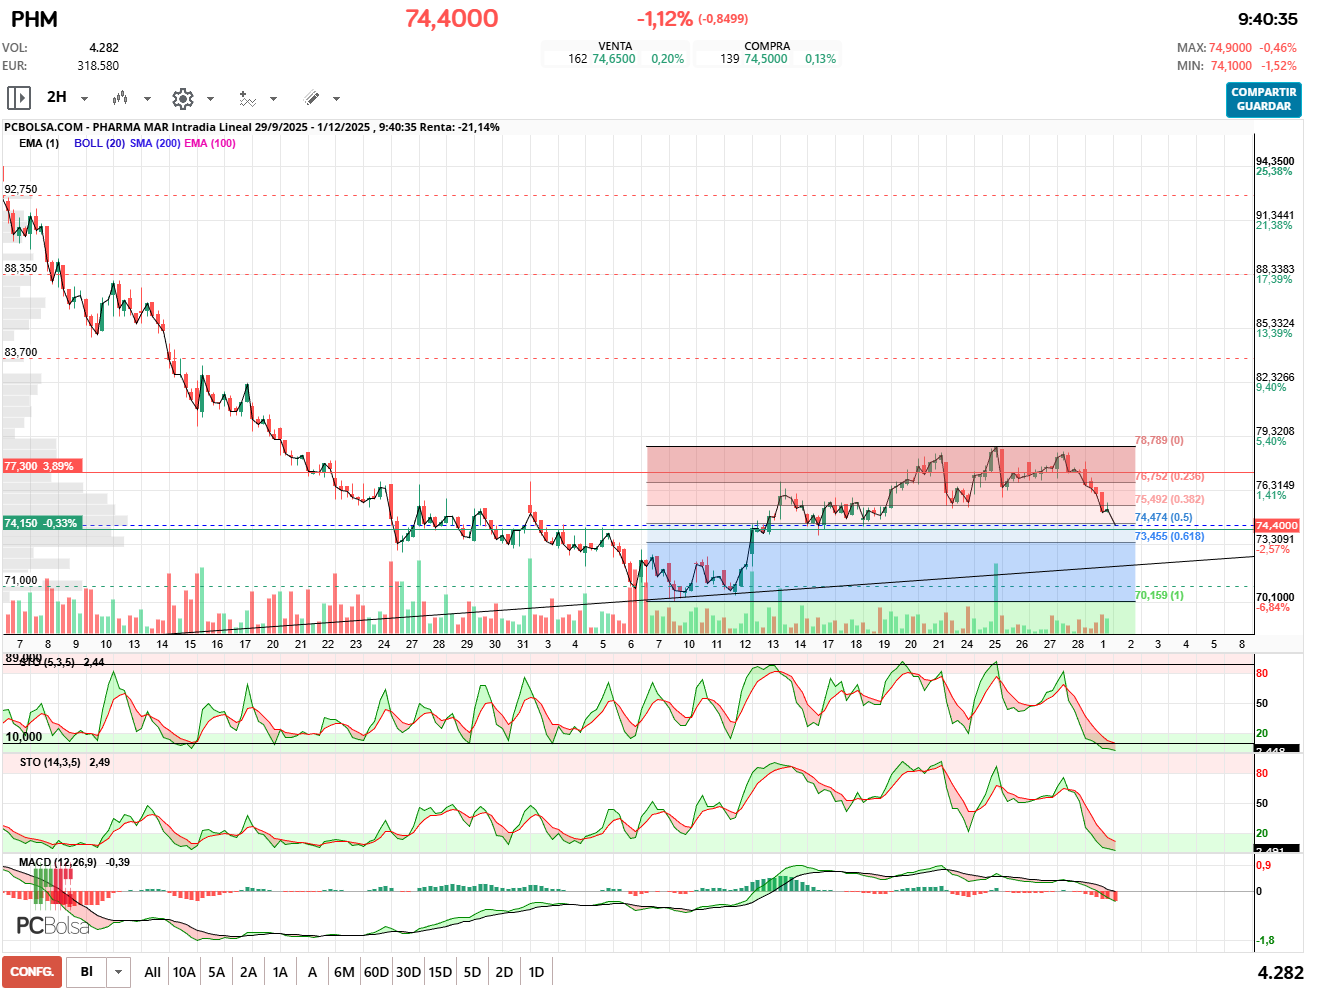This screenshot has height=993, width=1317.
Task: Select the 1D time range
Action: click(x=536, y=972)
